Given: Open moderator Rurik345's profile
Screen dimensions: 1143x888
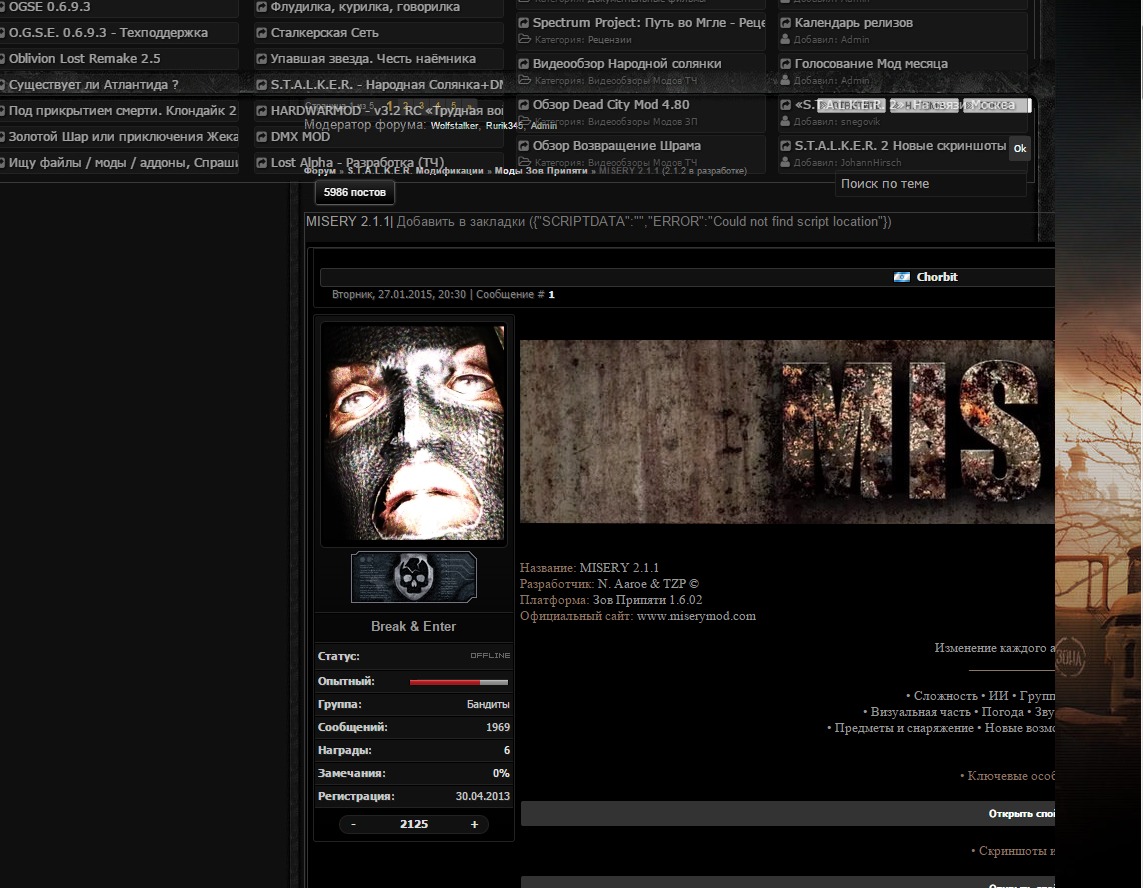Looking at the screenshot, I should (504, 125).
